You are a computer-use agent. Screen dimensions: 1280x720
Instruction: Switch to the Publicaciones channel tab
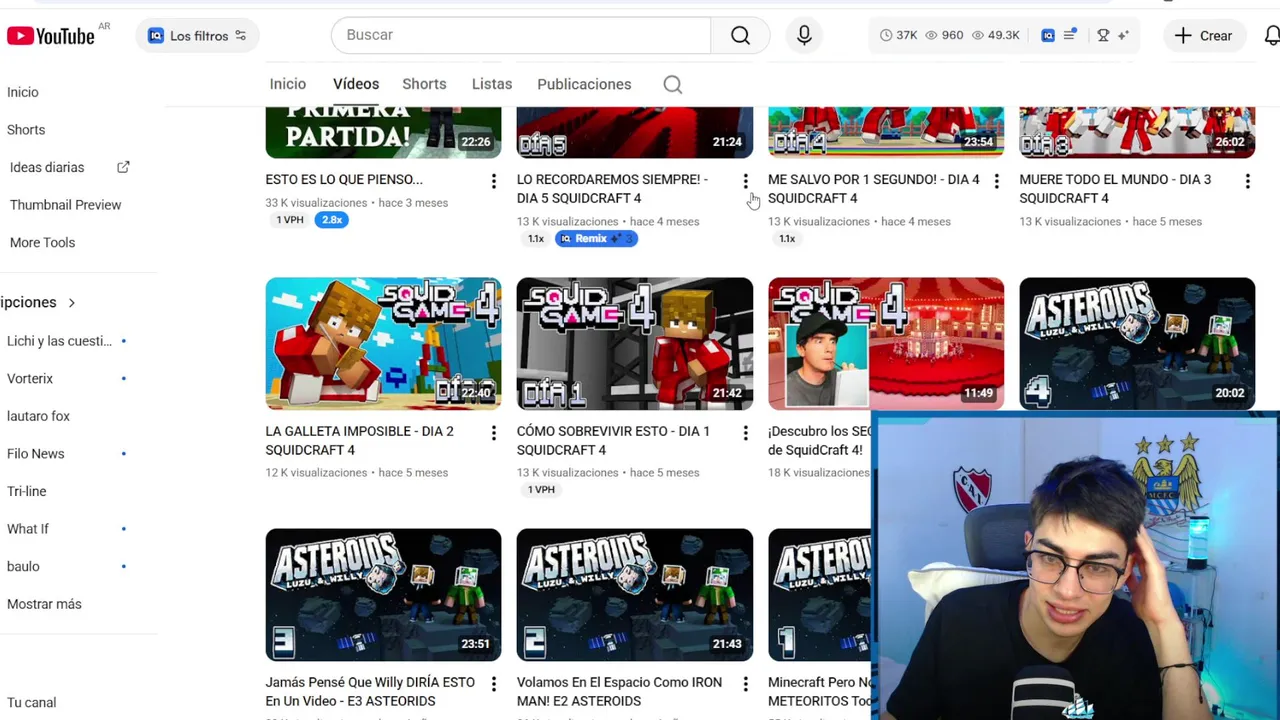point(584,84)
